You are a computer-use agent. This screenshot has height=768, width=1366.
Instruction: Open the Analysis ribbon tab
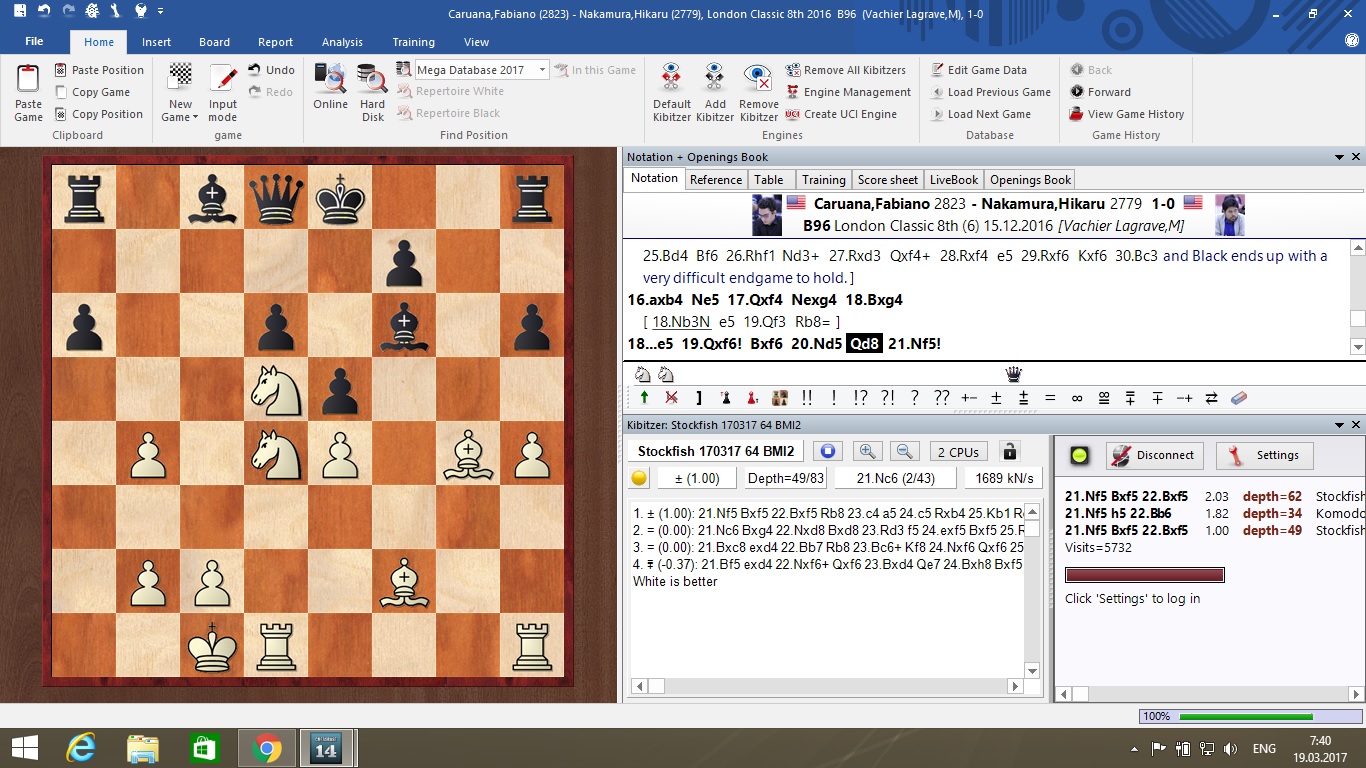342,42
